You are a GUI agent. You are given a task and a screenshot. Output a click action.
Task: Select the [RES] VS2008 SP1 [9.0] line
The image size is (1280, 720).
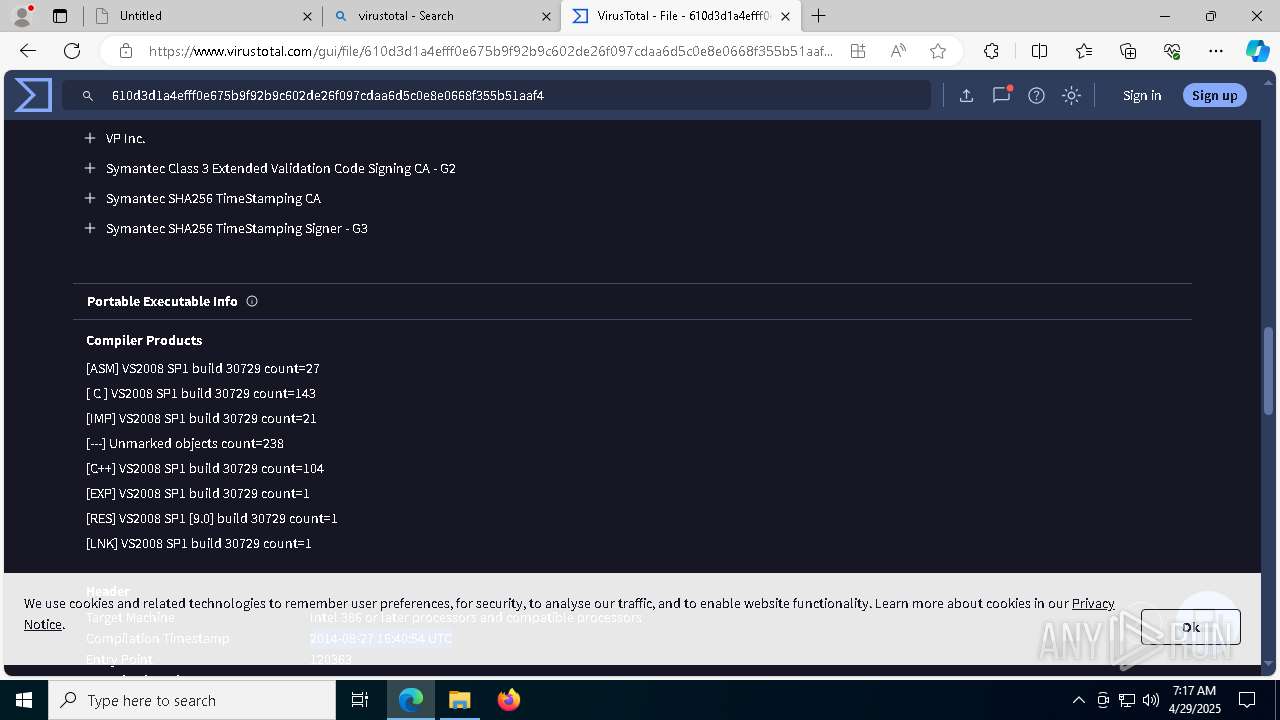(212, 518)
